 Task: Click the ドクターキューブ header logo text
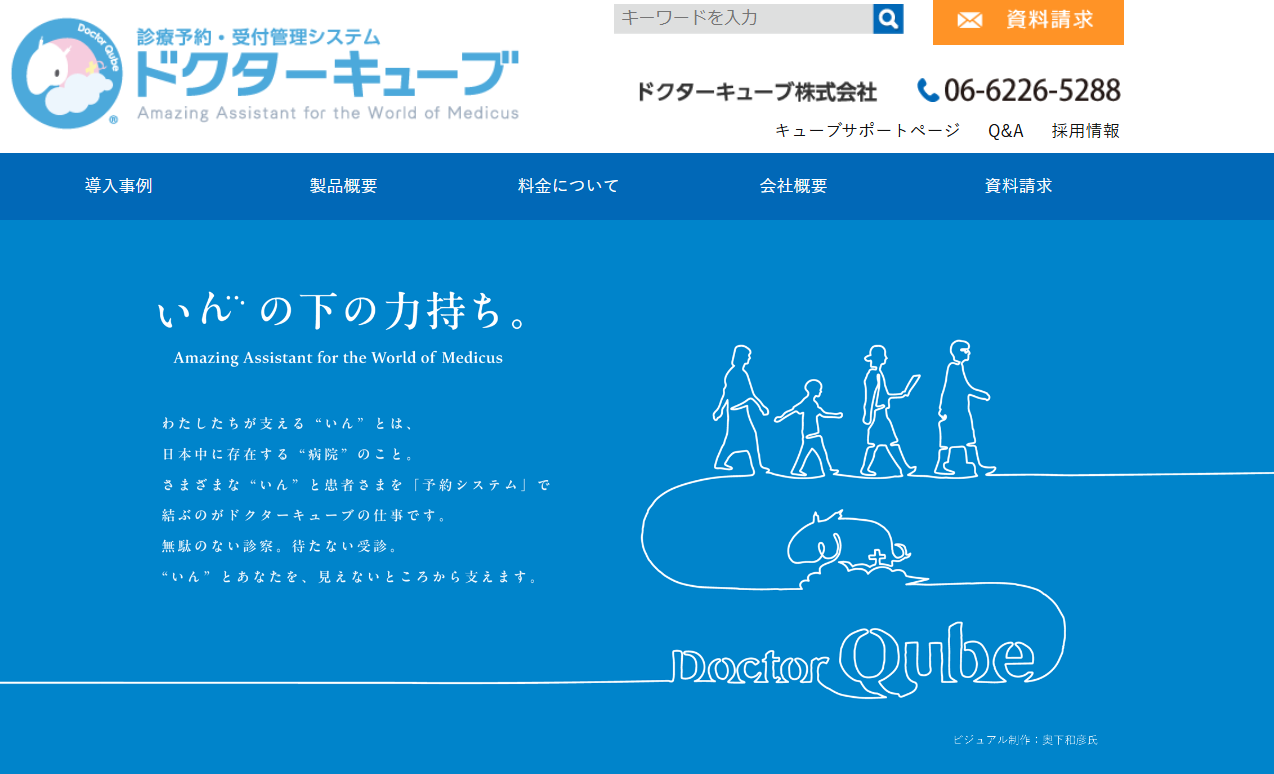(326, 74)
